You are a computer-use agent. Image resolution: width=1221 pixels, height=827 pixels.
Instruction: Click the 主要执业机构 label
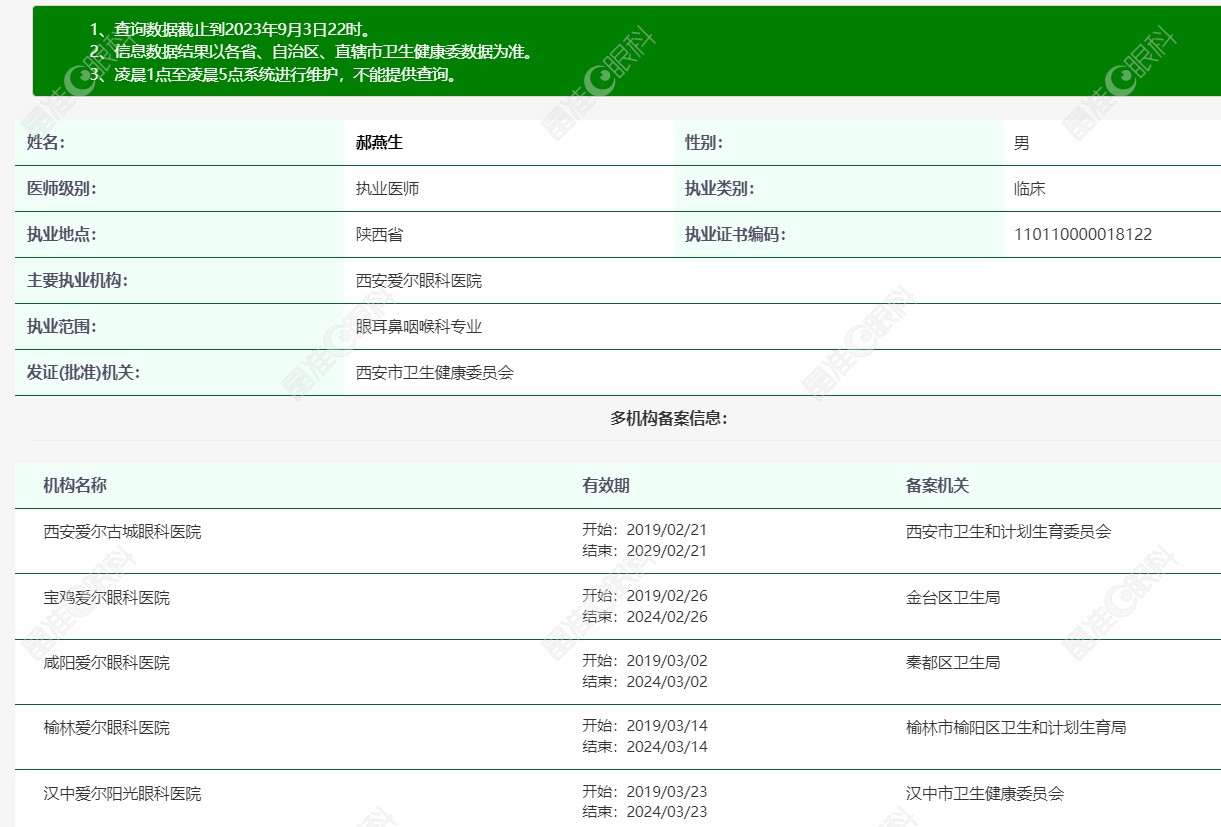78,280
